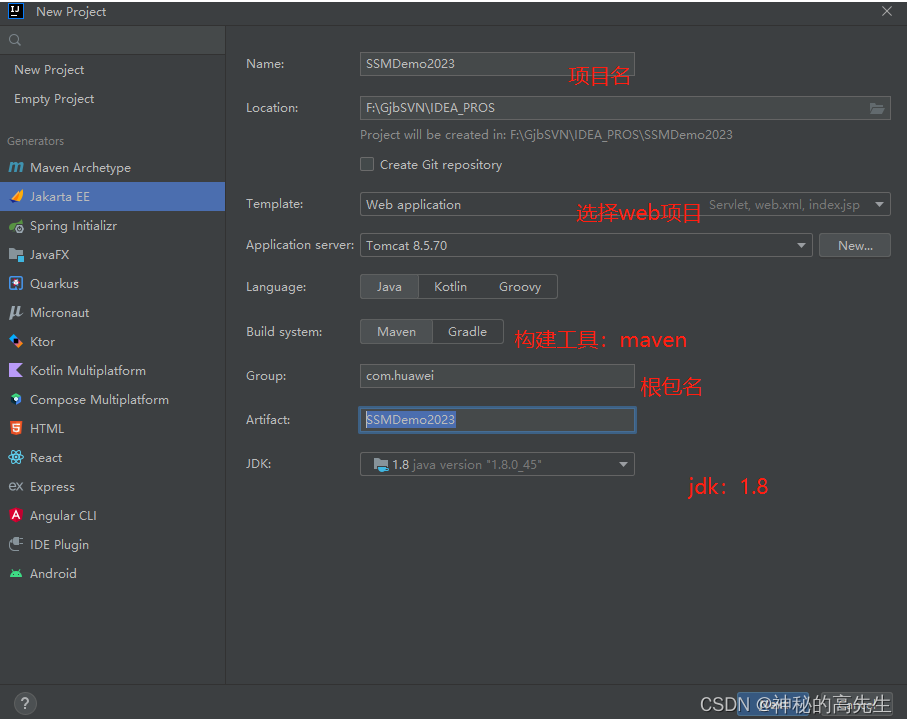Enable the Create Git repository checkbox
Viewport: 908px width, 724px height.
367,164
